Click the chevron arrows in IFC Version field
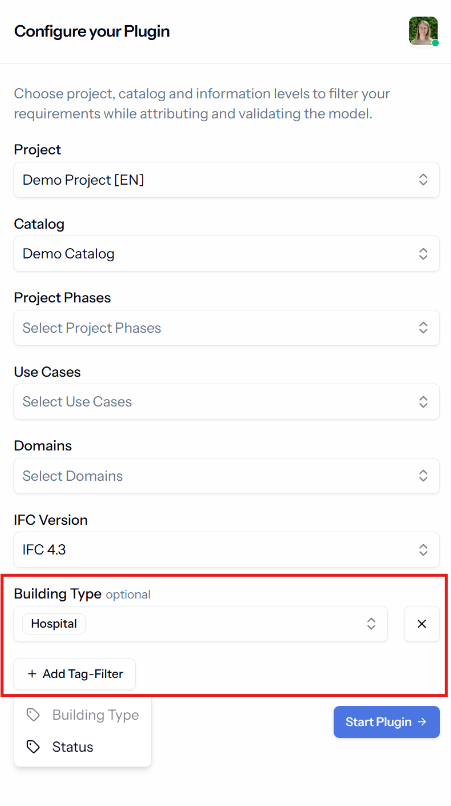Viewport: 451px width, 806px height. (x=423, y=549)
